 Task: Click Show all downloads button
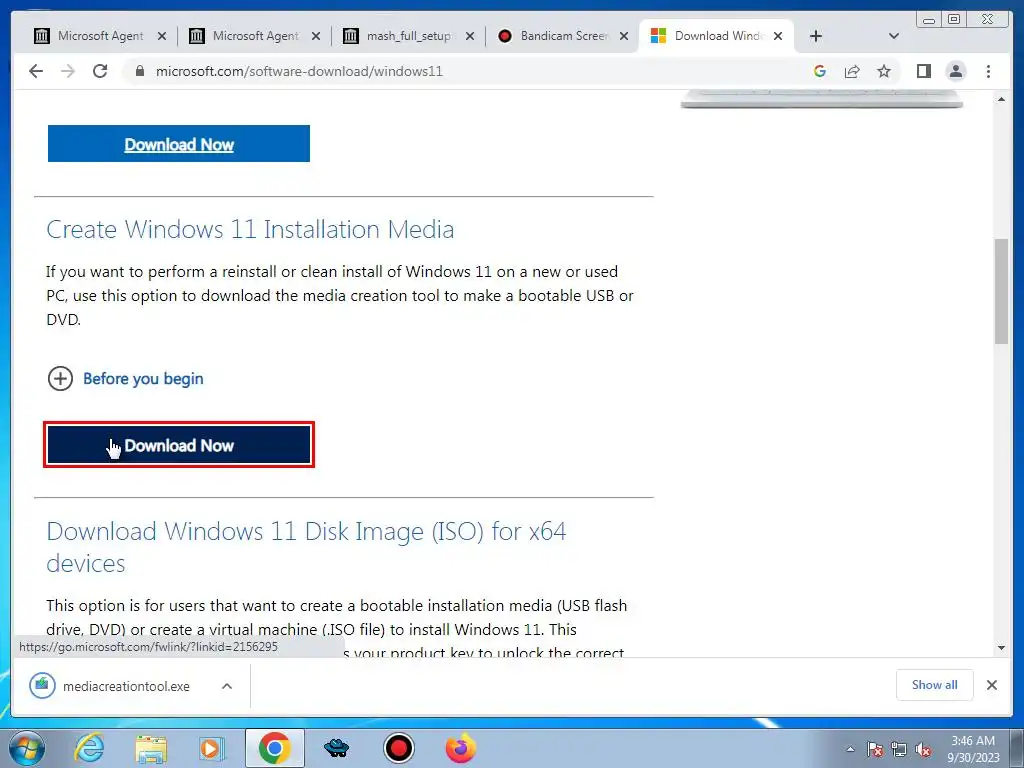point(935,684)
